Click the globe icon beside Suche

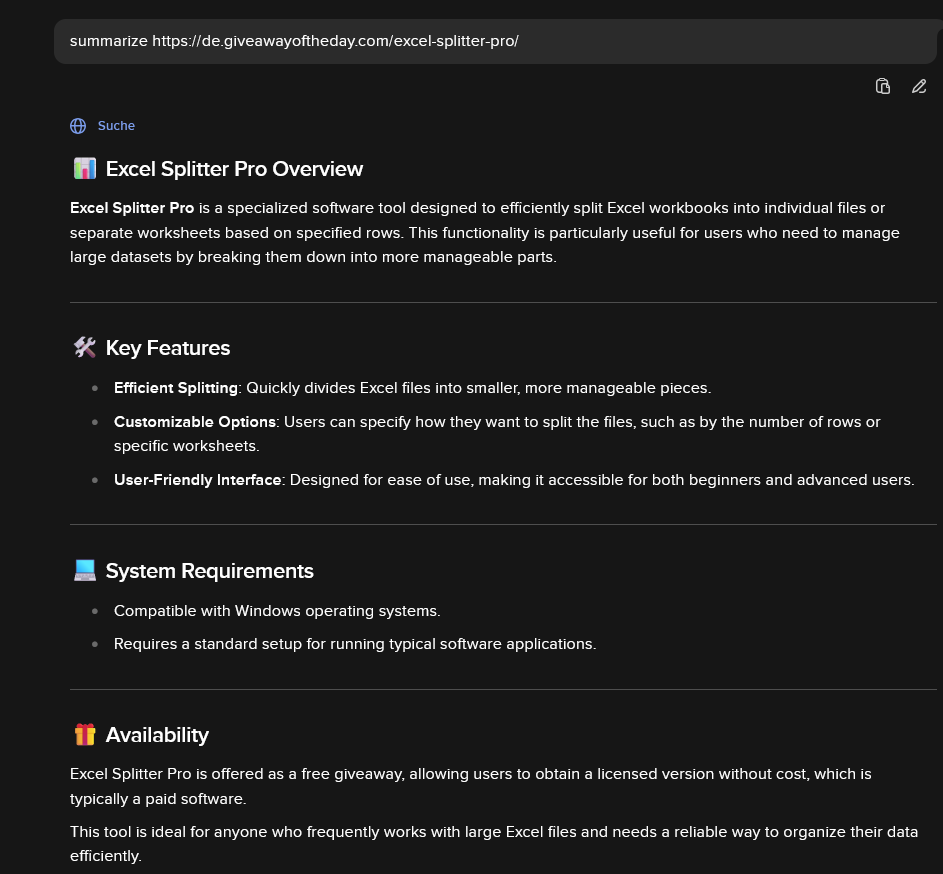(78, 126)
